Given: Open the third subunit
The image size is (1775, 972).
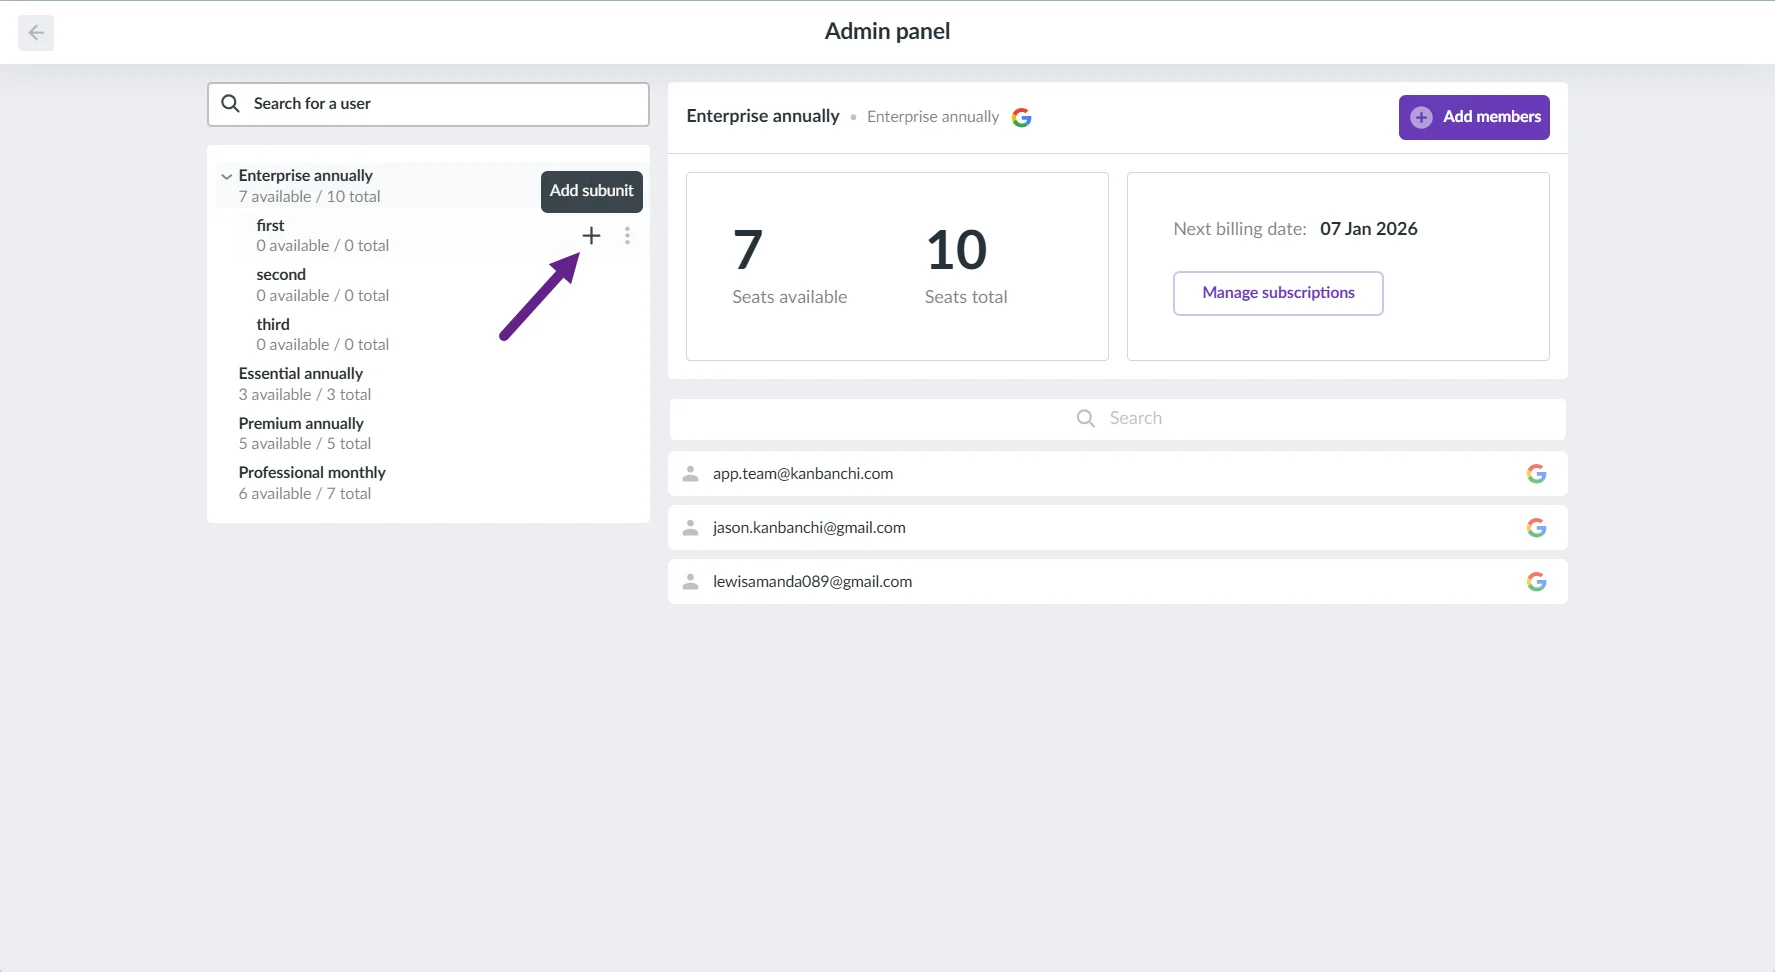Looking at the screenshot, I should pyautogui.click(x=273, y=334).
